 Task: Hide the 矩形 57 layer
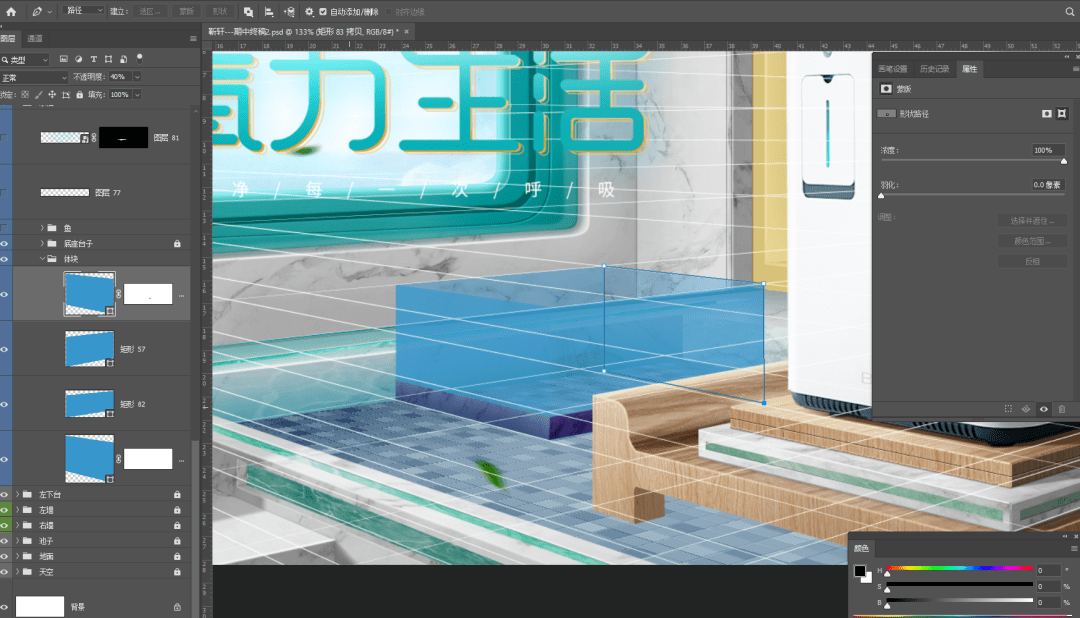click(x=4, y=349)
